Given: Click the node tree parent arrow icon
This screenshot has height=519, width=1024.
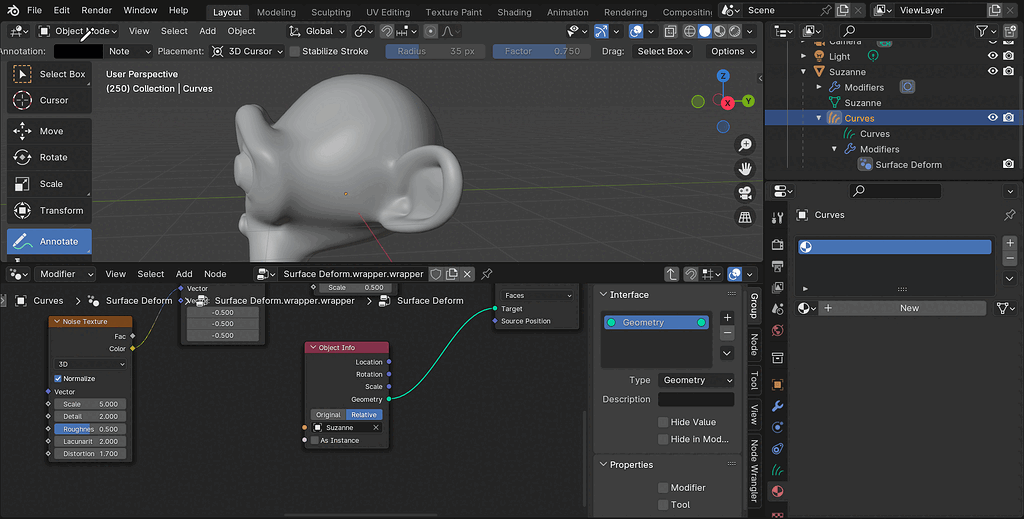Looking at the screenshot, I should [671, 274].
